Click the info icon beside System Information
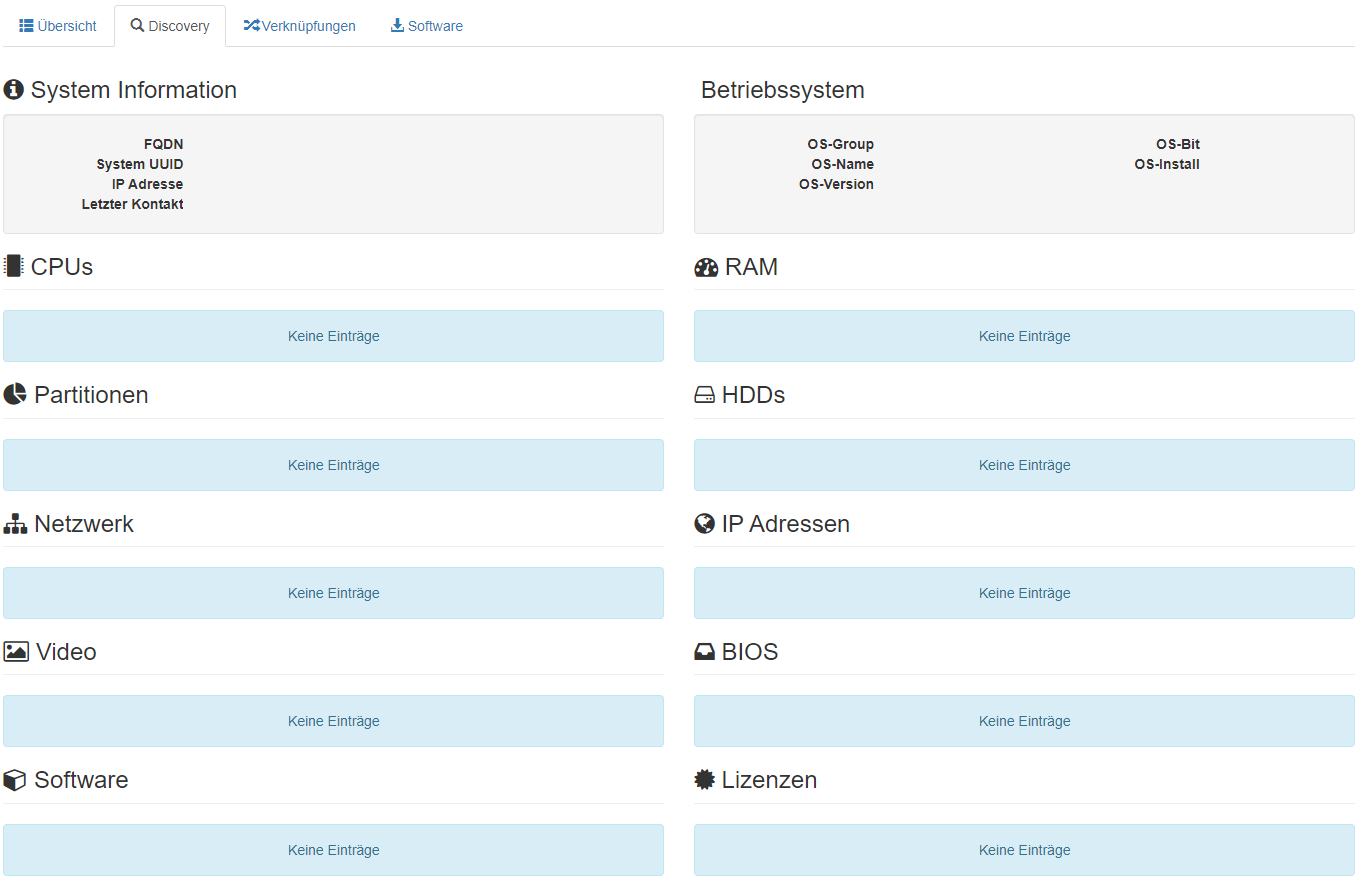The height and width of the screenshot is (887, 1363). click(x=13, y=89)
